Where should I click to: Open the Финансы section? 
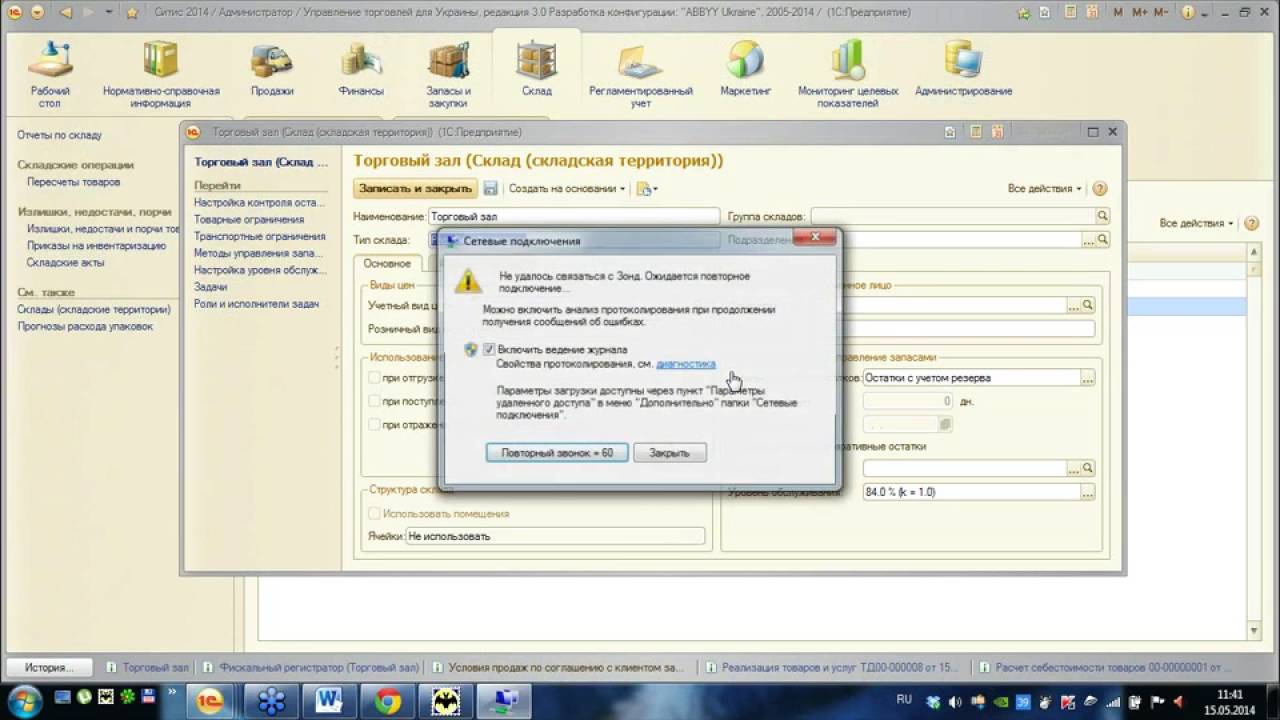pos(361,70)
